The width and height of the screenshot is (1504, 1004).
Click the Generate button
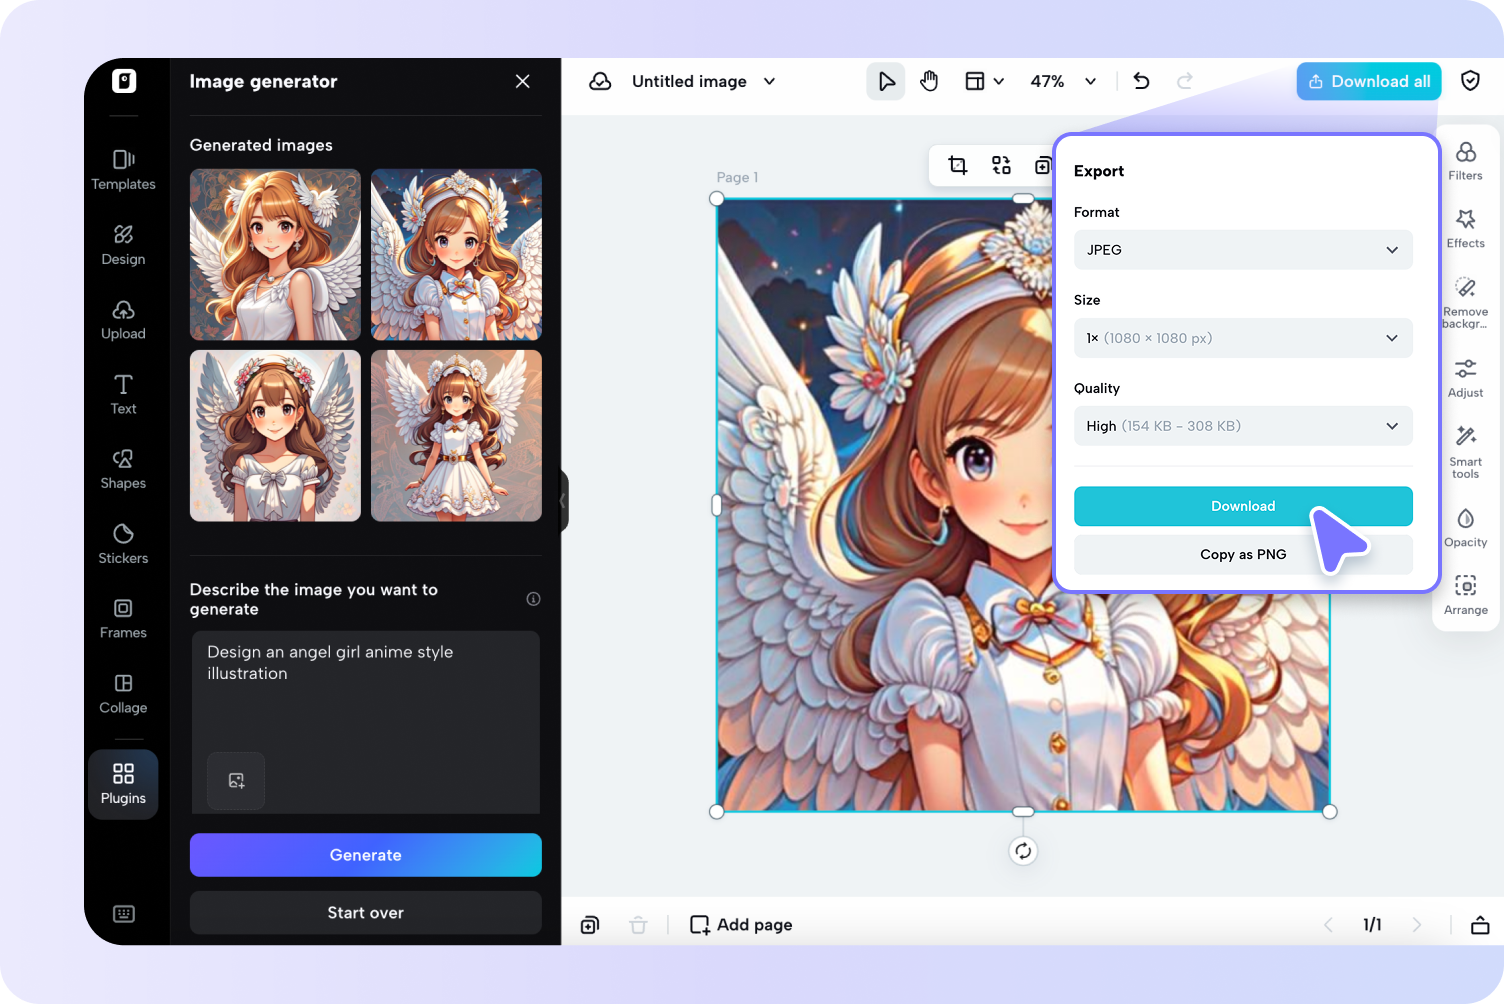click(x=366, y=855)
